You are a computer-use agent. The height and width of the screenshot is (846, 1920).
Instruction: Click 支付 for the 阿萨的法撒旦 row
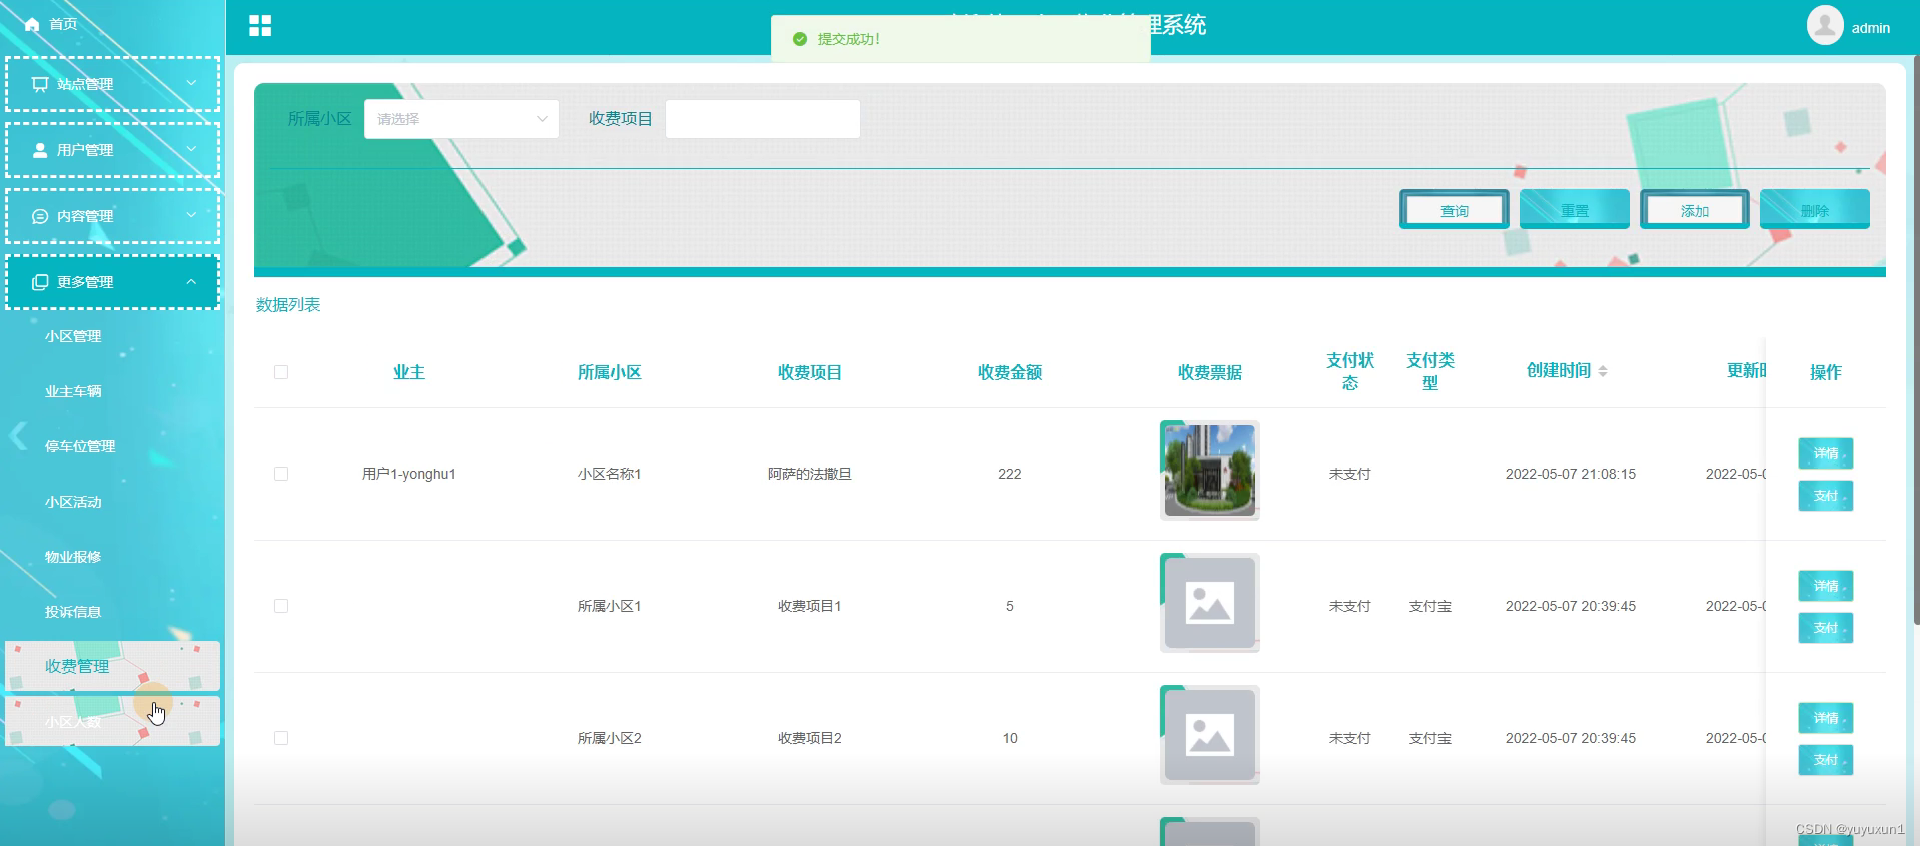1826,496
